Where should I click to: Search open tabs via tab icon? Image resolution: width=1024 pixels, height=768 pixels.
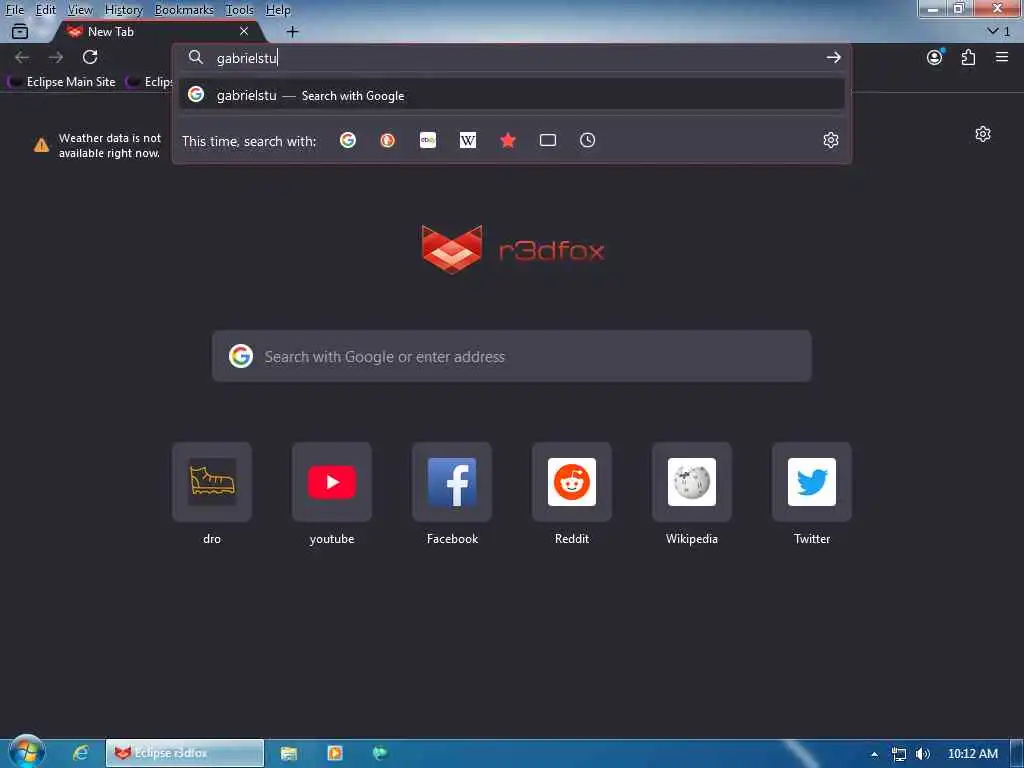[x=548, y=140]
